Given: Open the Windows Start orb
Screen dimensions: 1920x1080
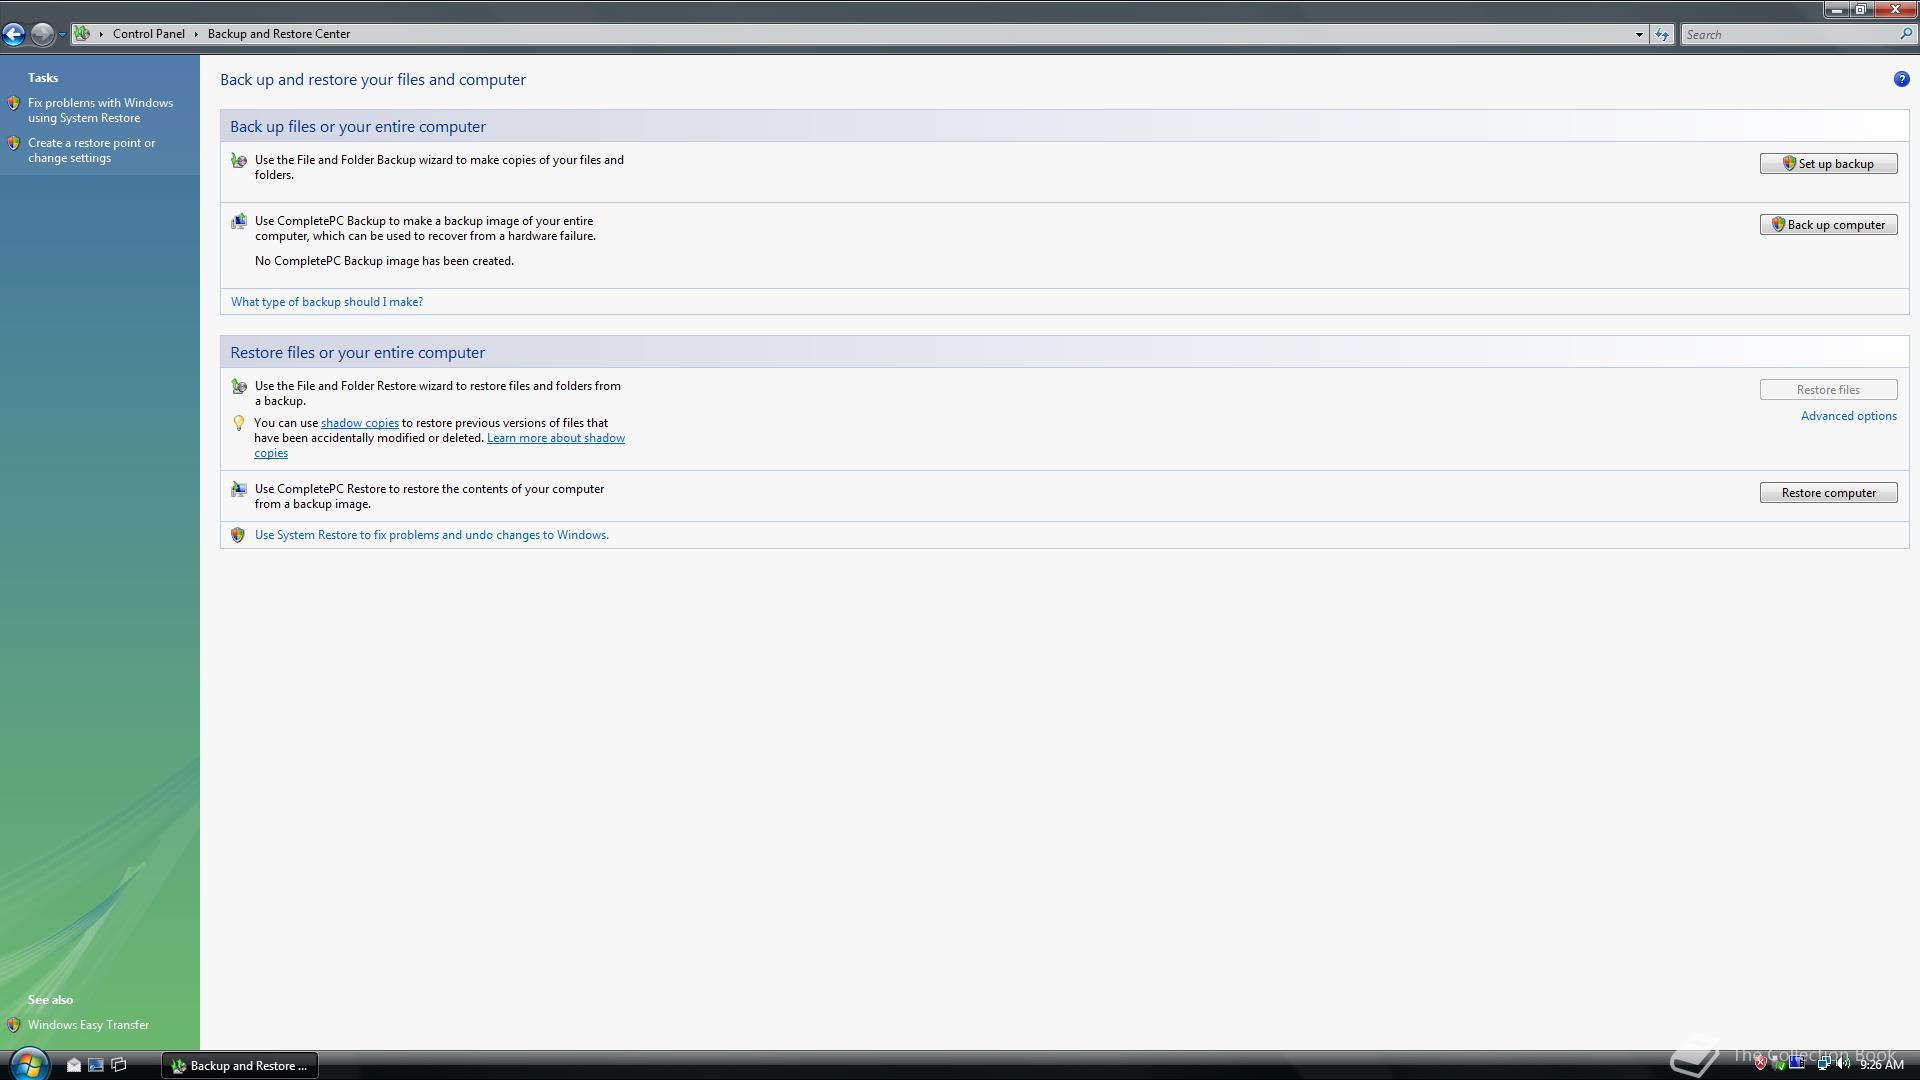Looking at the screenshot, I should click(28, 1064).
